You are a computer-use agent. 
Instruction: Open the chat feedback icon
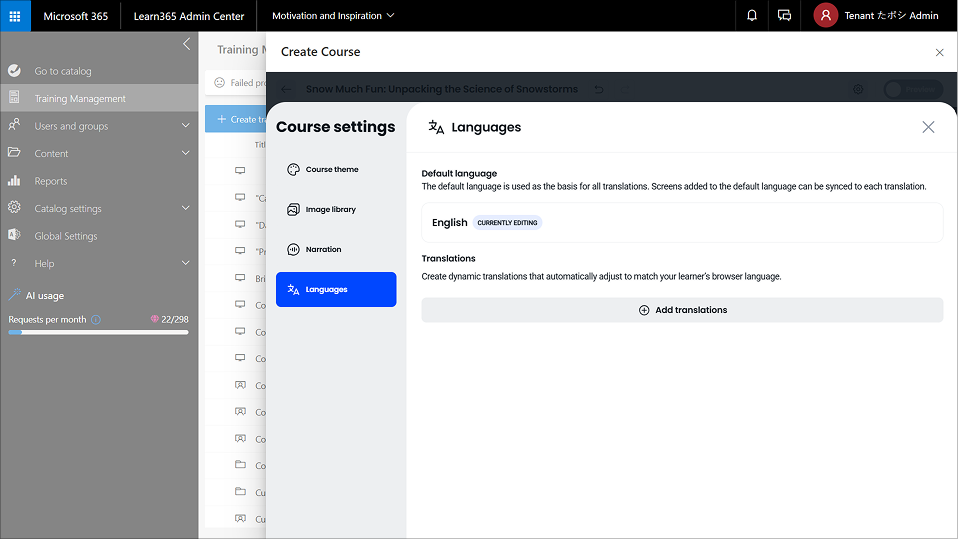[784, 16]
